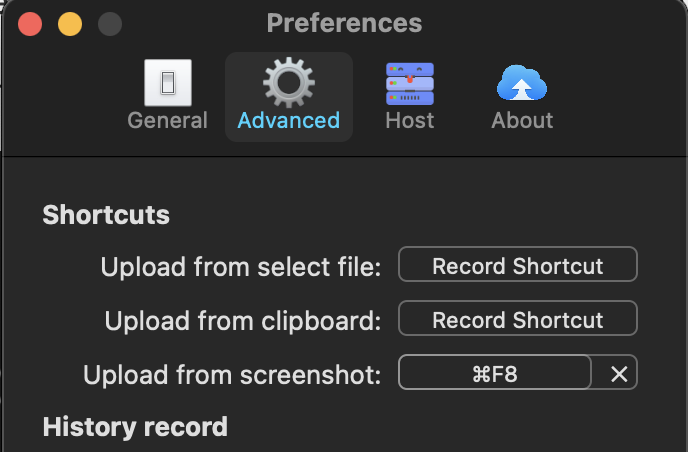Click the ⌘F8 screenshot shortcut field

495,374
